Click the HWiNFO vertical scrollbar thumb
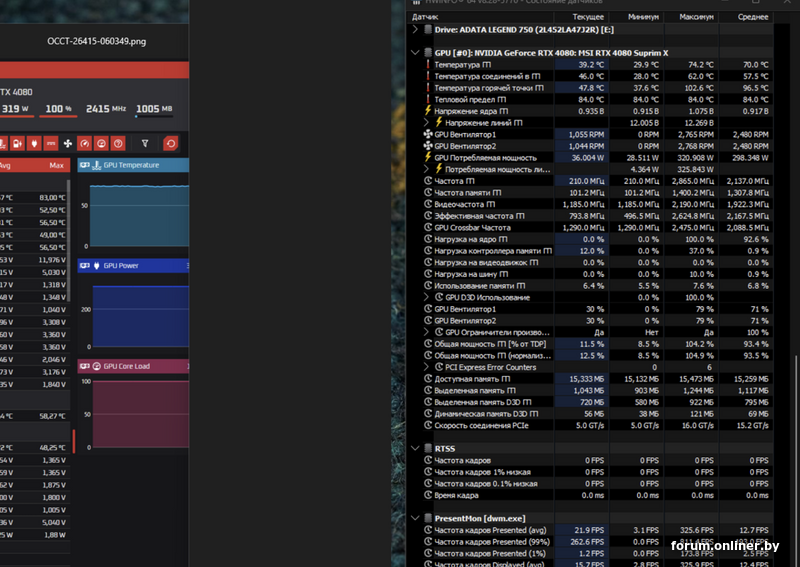800x567 pixels. tap(796, 460)
